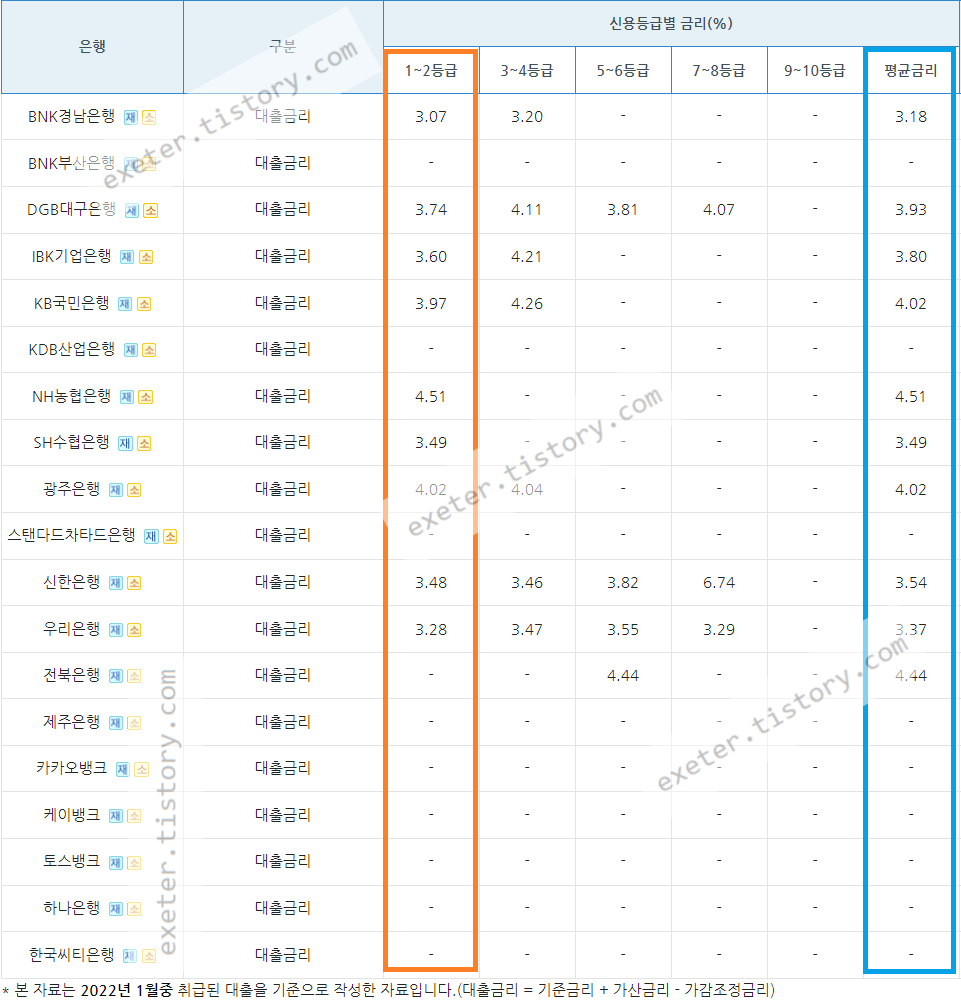
Task: Select the 재 icon beside 광주은행
Action: coord(116,490)
